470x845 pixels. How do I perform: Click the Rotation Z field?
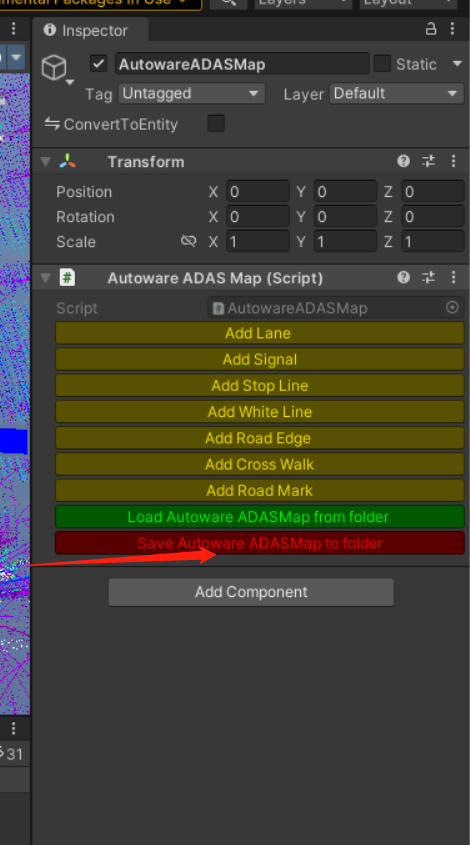tap(432, 217)
